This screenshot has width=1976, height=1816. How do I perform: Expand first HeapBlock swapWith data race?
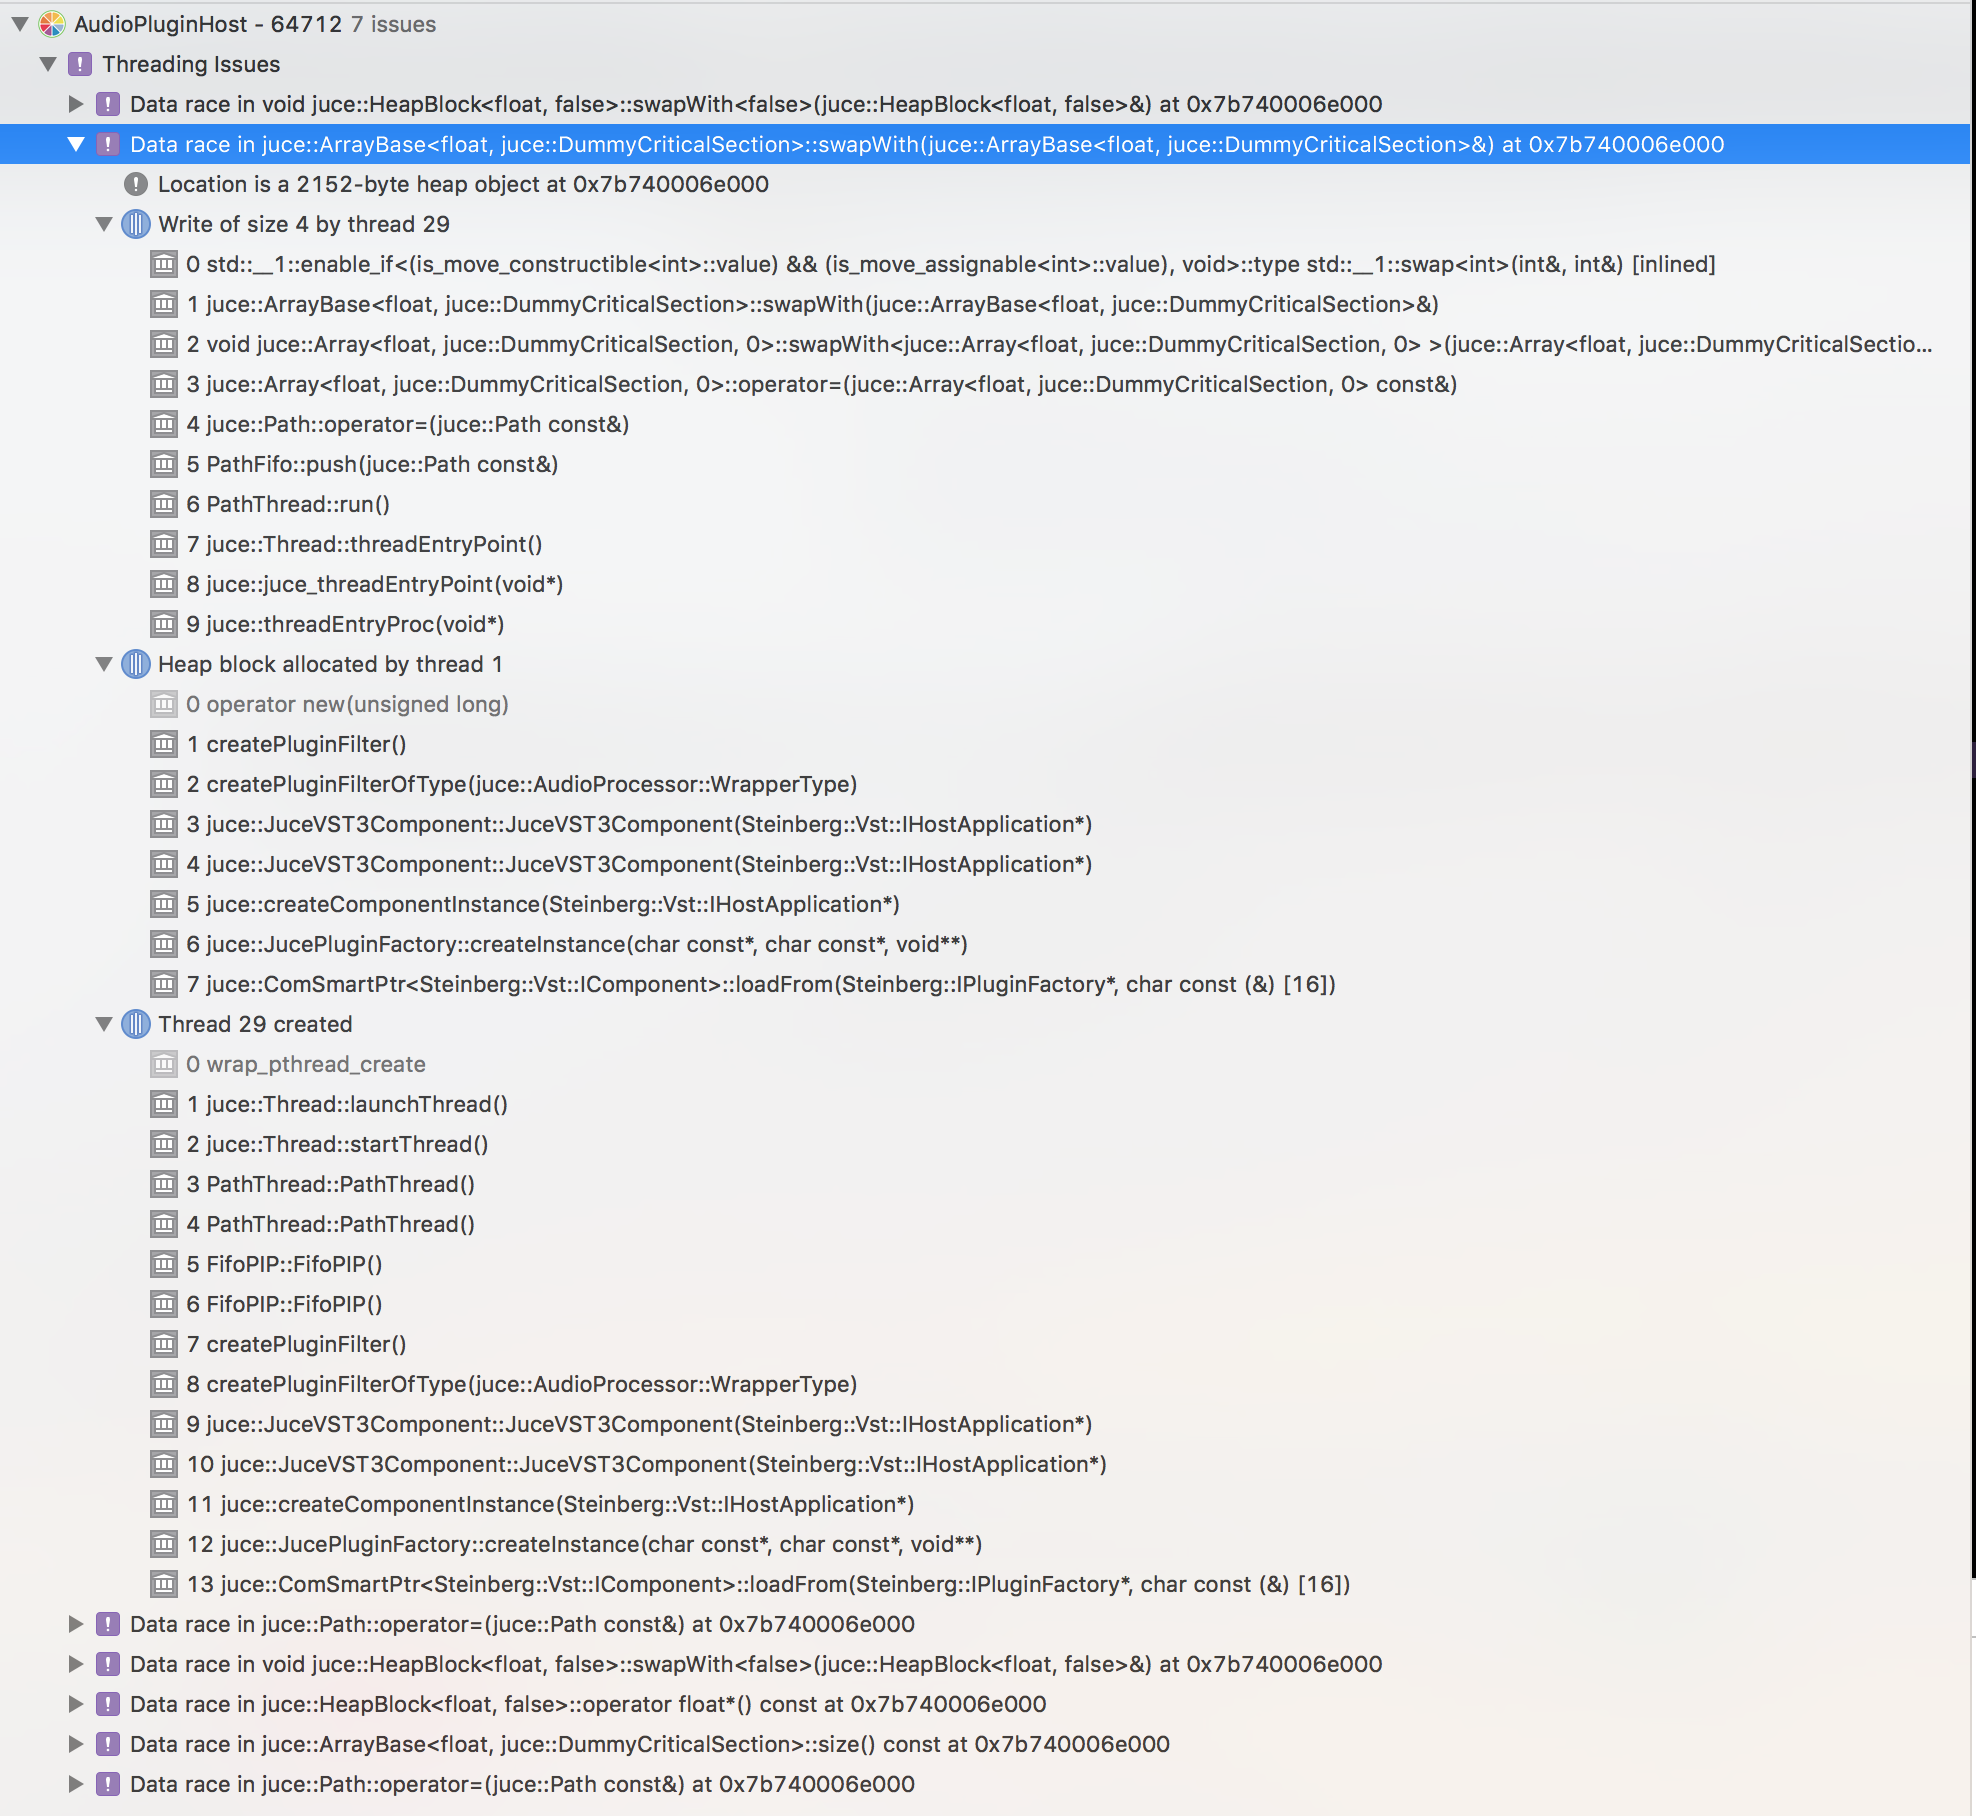[x=76, y=104]
